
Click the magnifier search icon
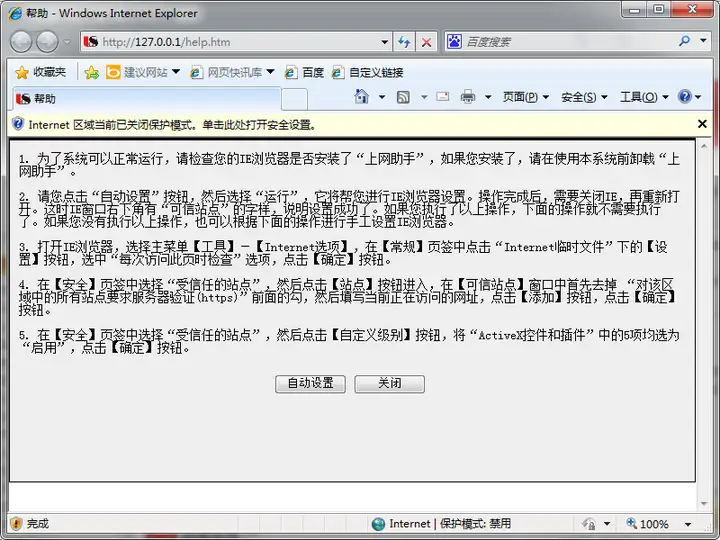tap(684, 41)
